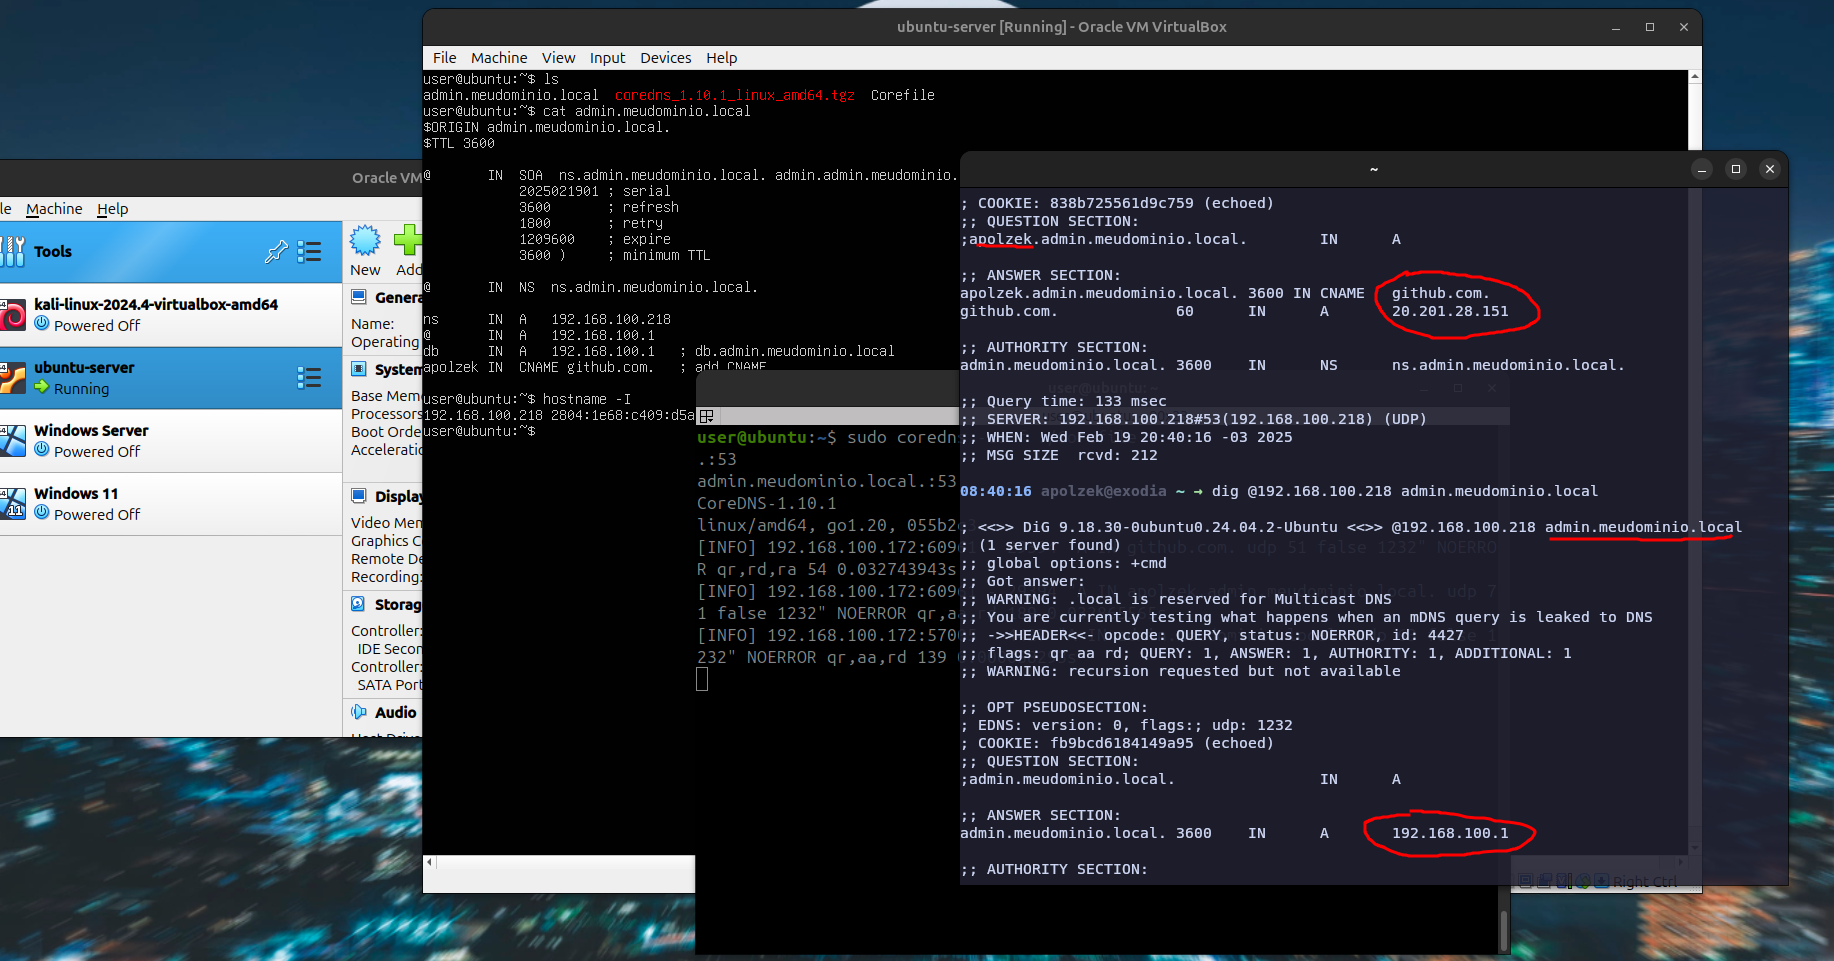Click Corefile in the ls output
This screenshot has height=961, width=1834.
click(902, 95)
